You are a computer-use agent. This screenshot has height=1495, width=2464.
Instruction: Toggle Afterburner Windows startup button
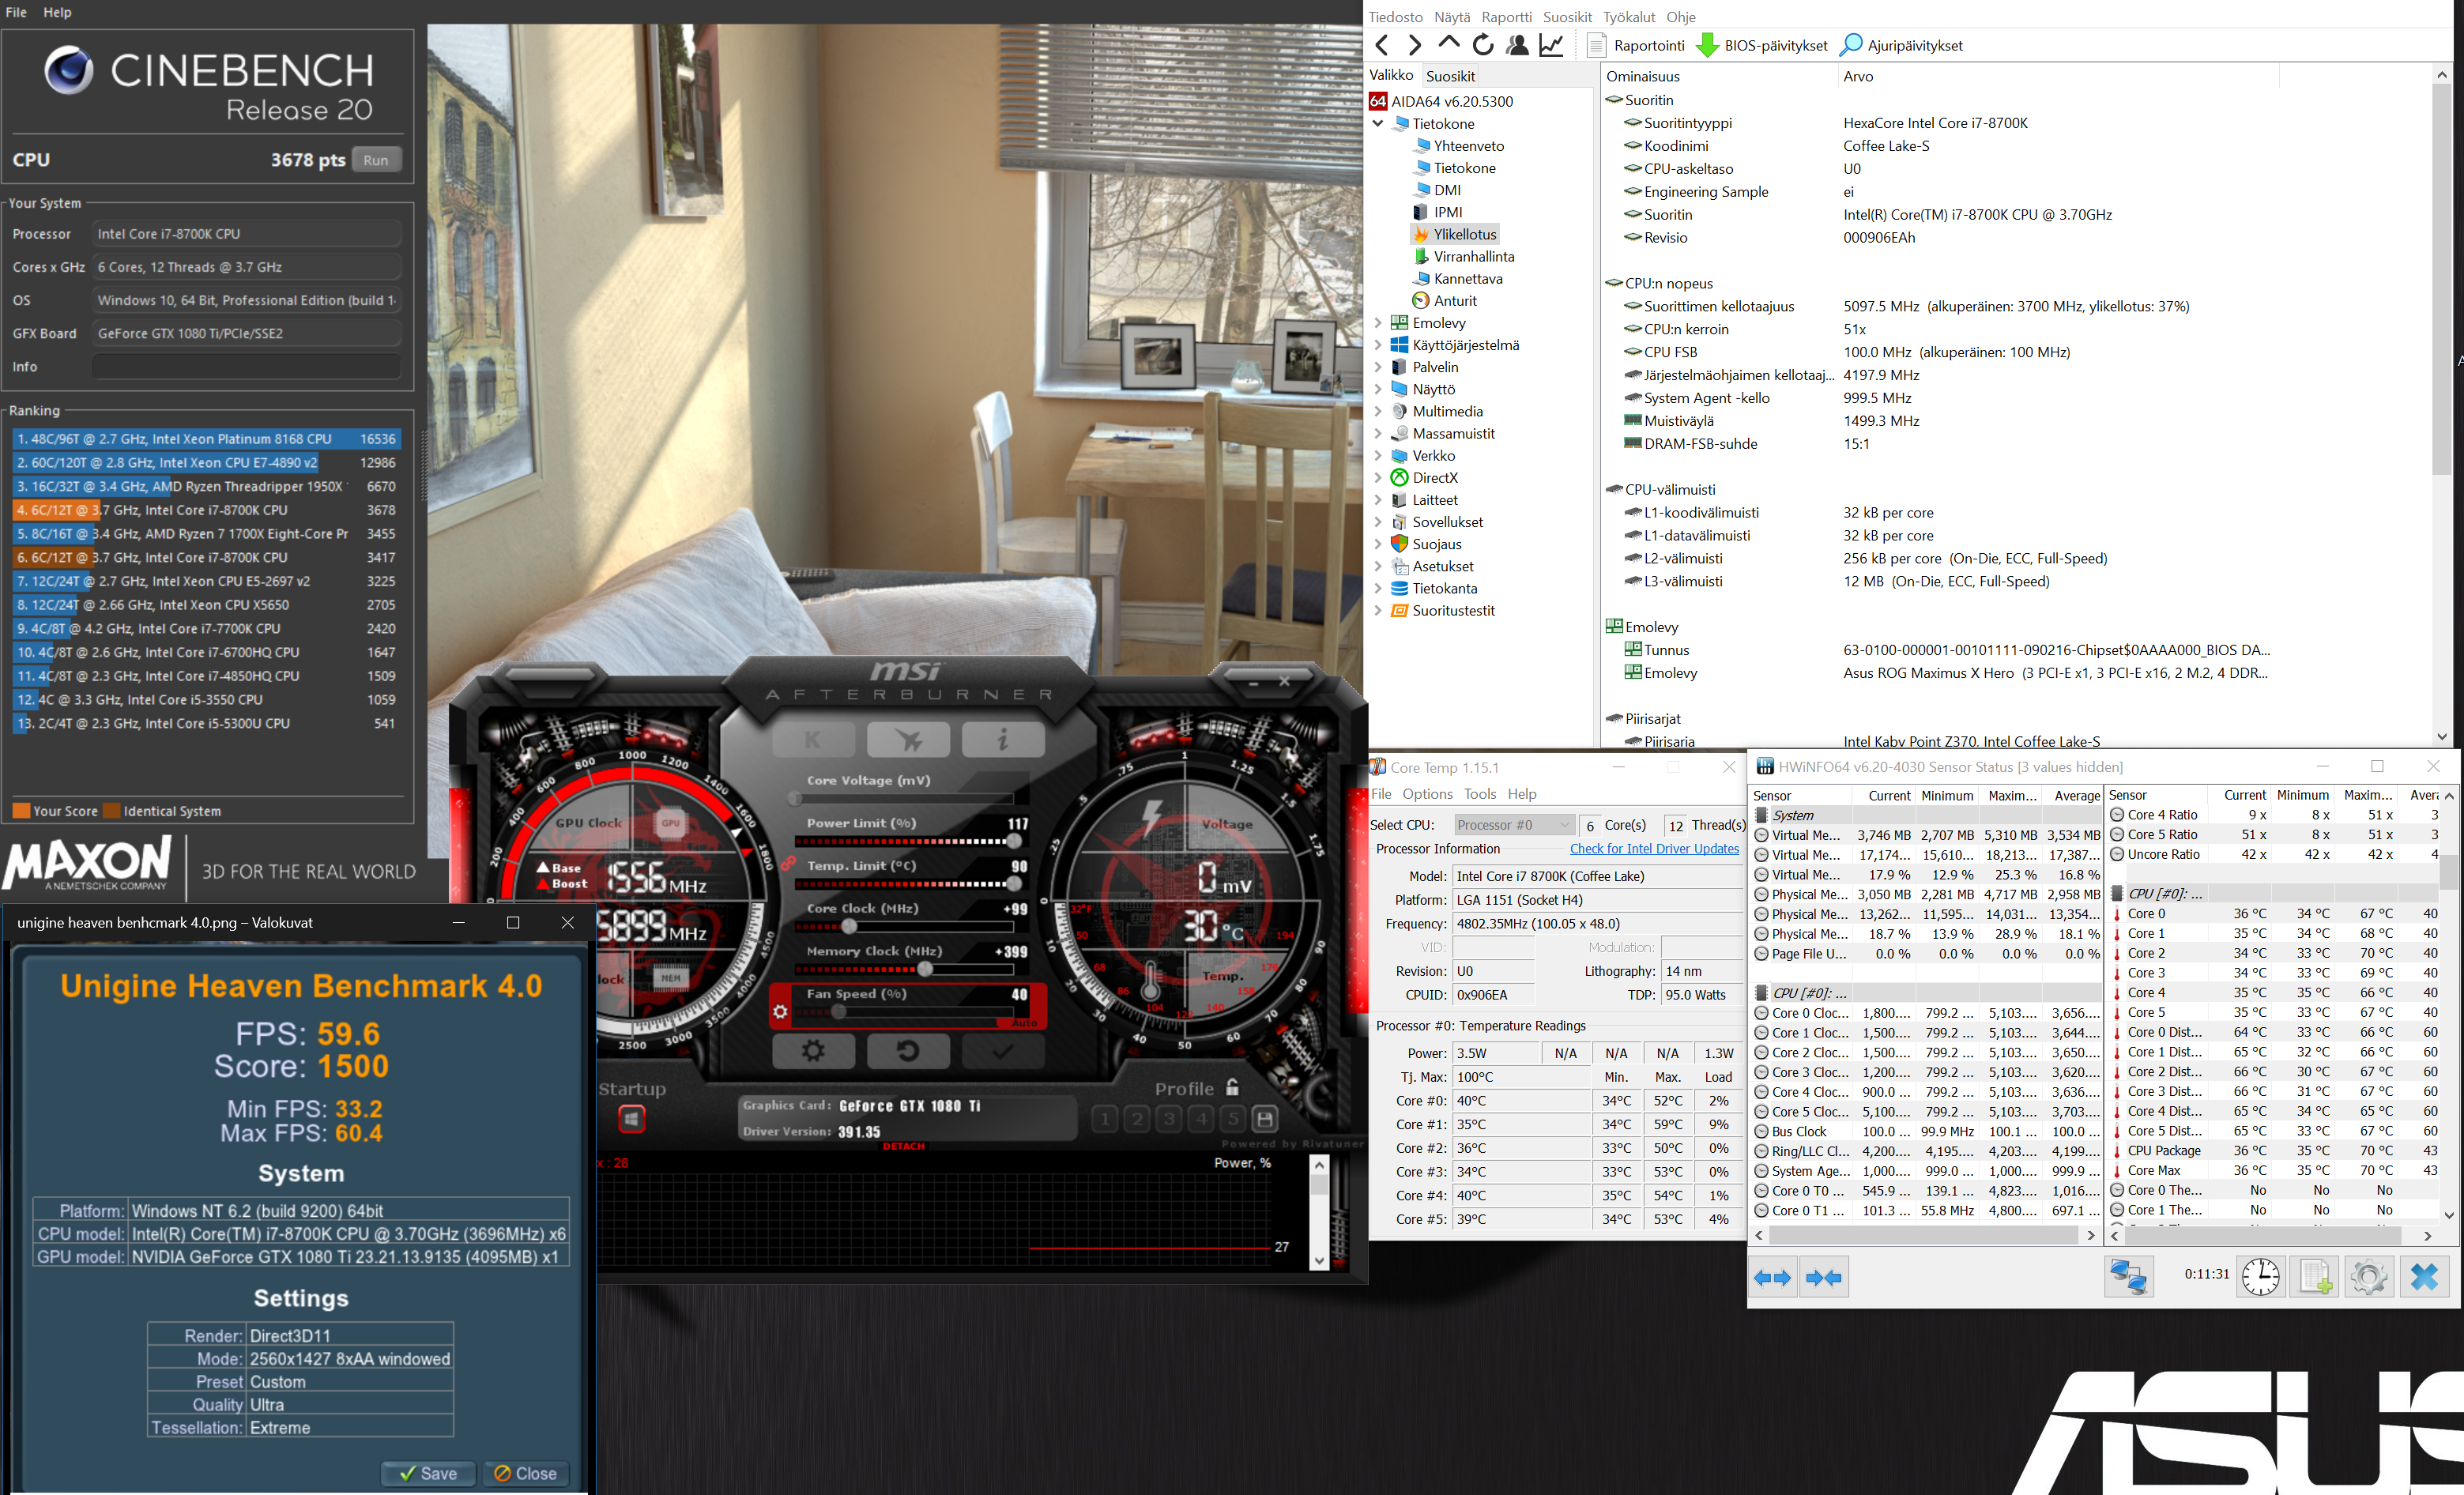click(x=632, y=1119)
